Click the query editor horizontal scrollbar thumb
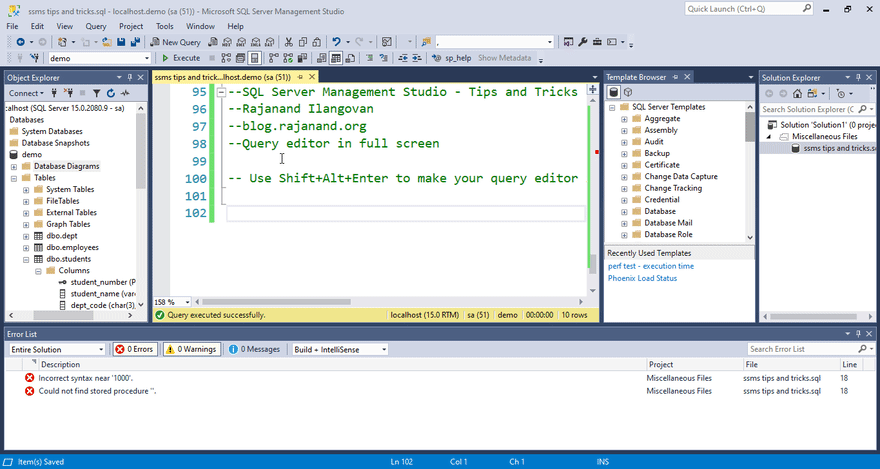Image resolution: width=880 pixels, height=469 pixels. pos(276,302)
